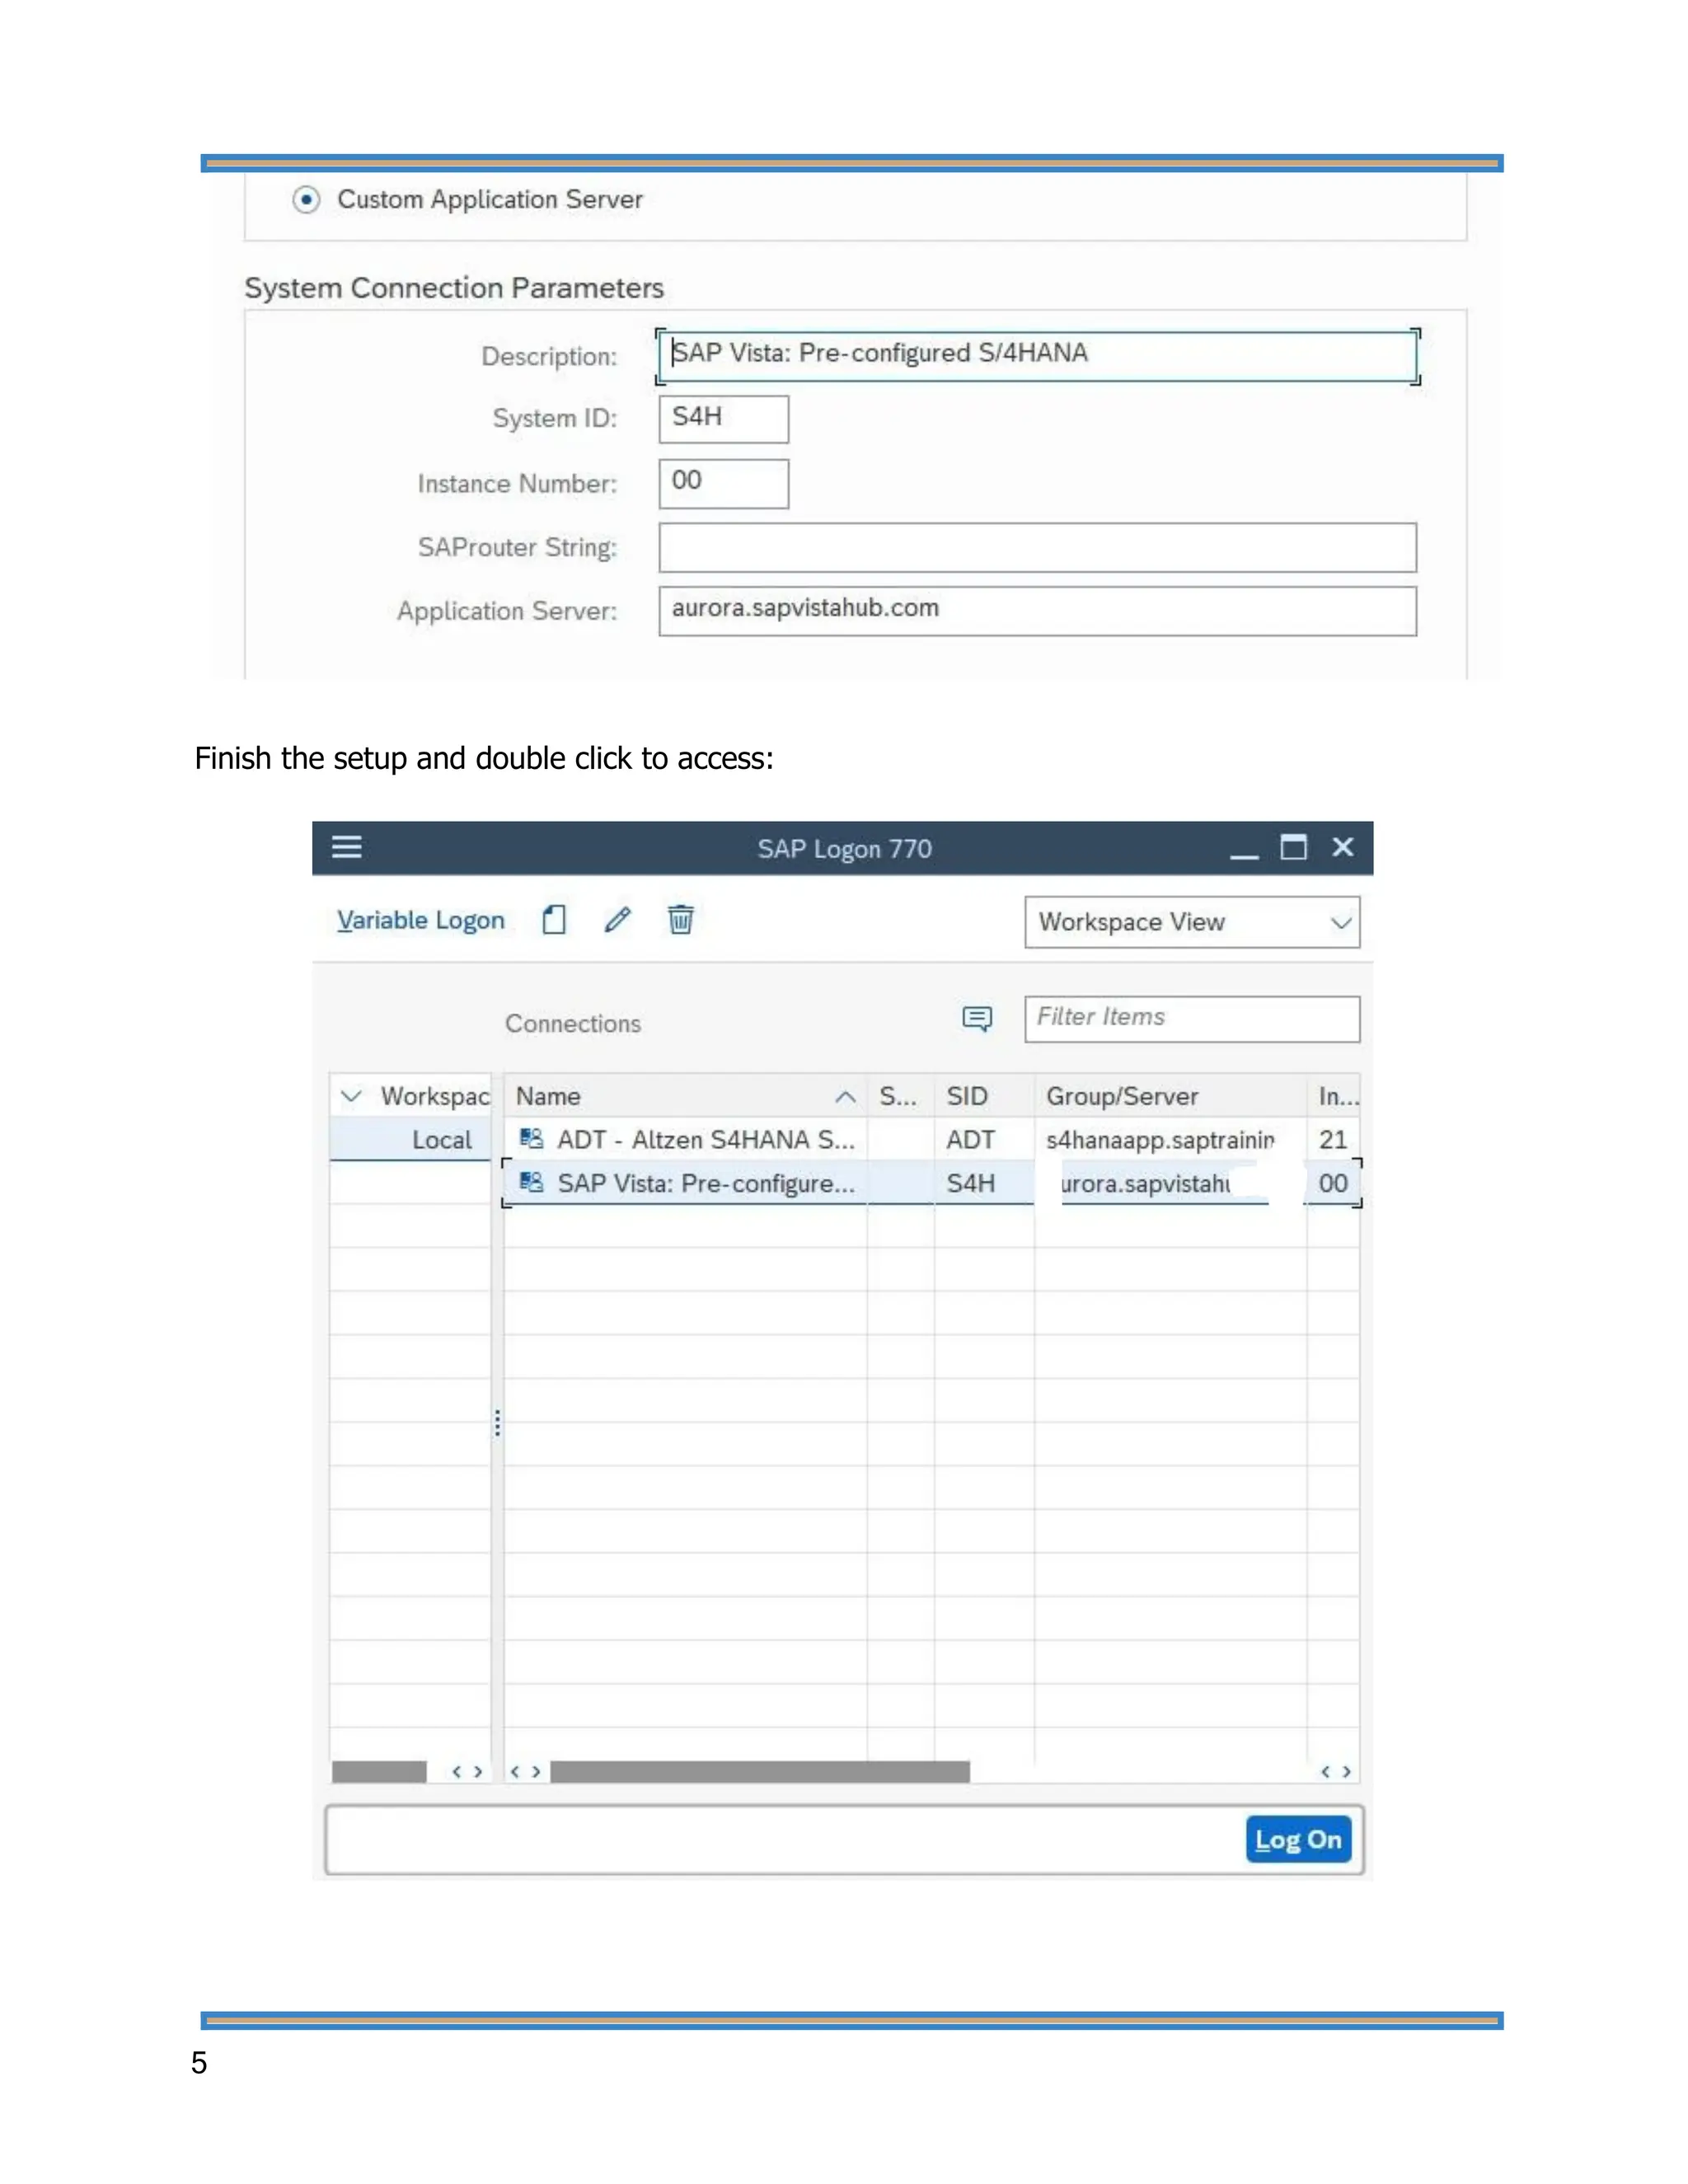Collapse the Workspaces tree chevron

click(x=351, y=1096)
